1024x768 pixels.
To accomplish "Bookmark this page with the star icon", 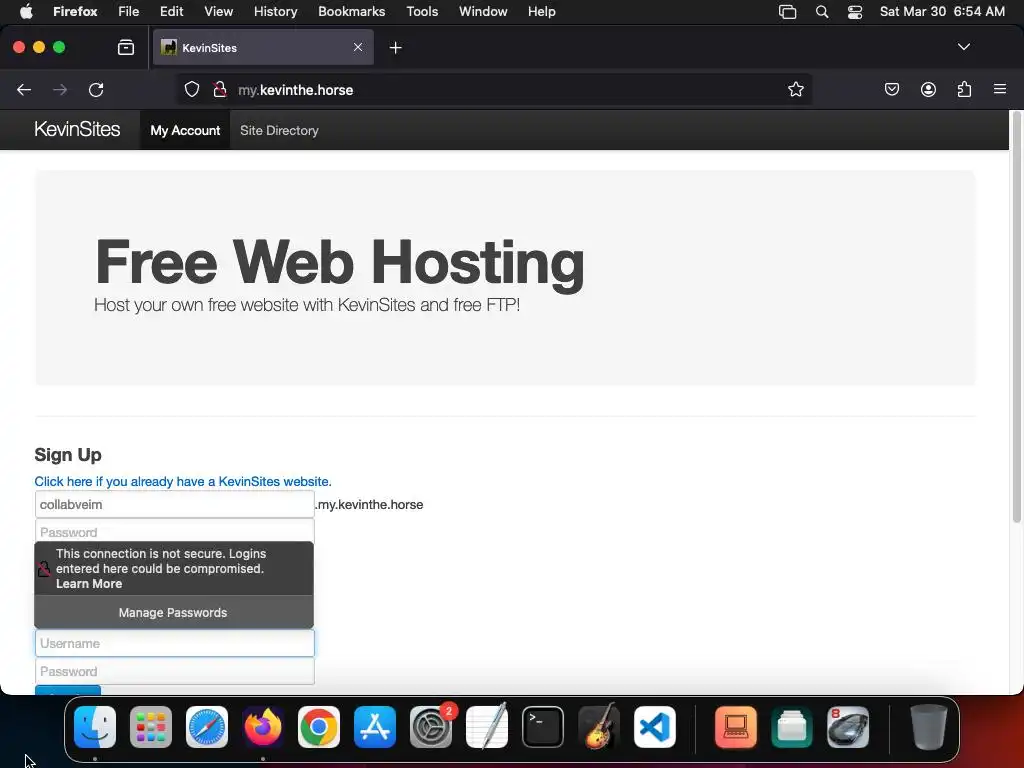I will click(x=795, y=89).
